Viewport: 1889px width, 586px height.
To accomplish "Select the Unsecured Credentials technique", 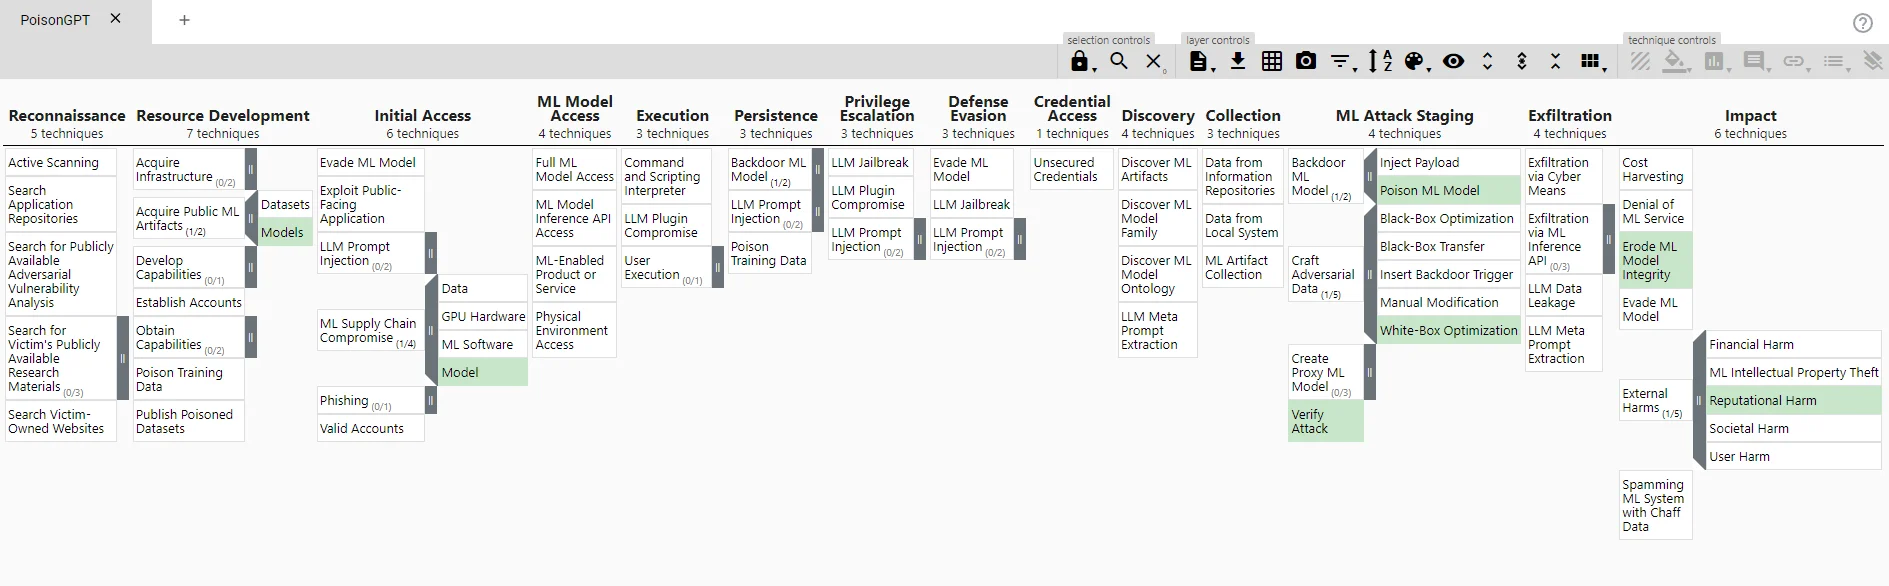I will click(x=1072, y=169).
